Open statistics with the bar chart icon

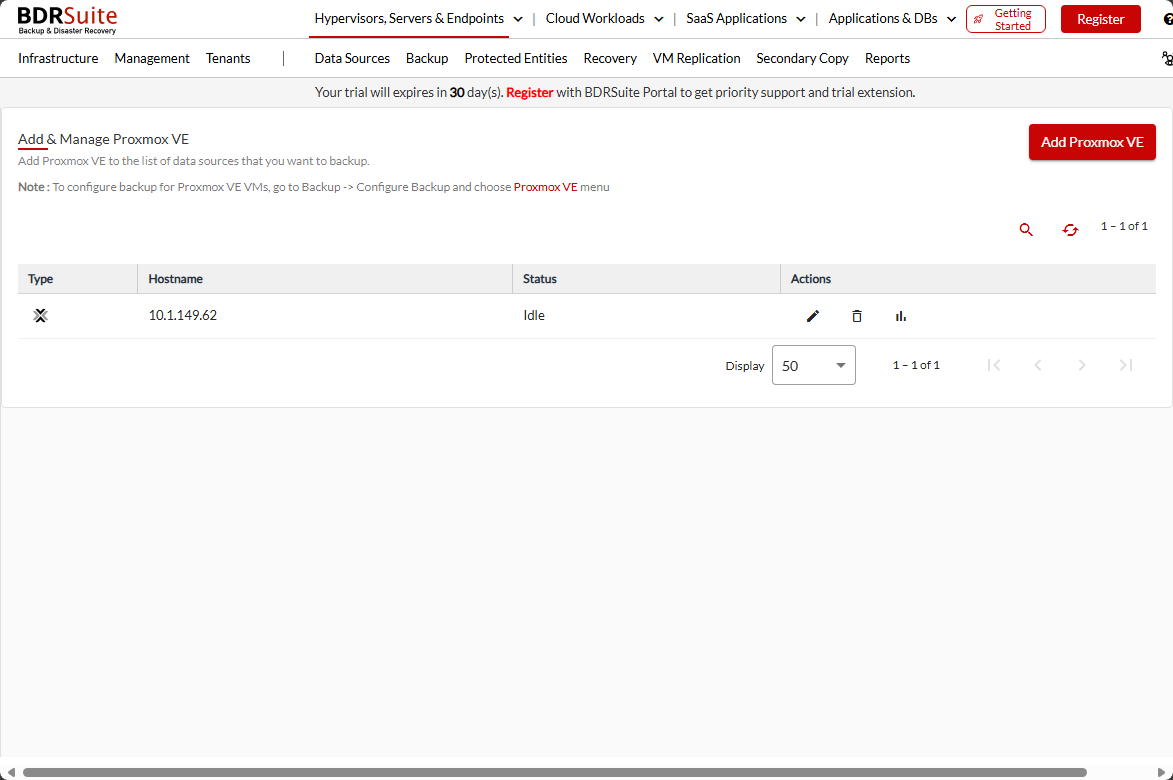pyautogui.click(x=899, y=316)
